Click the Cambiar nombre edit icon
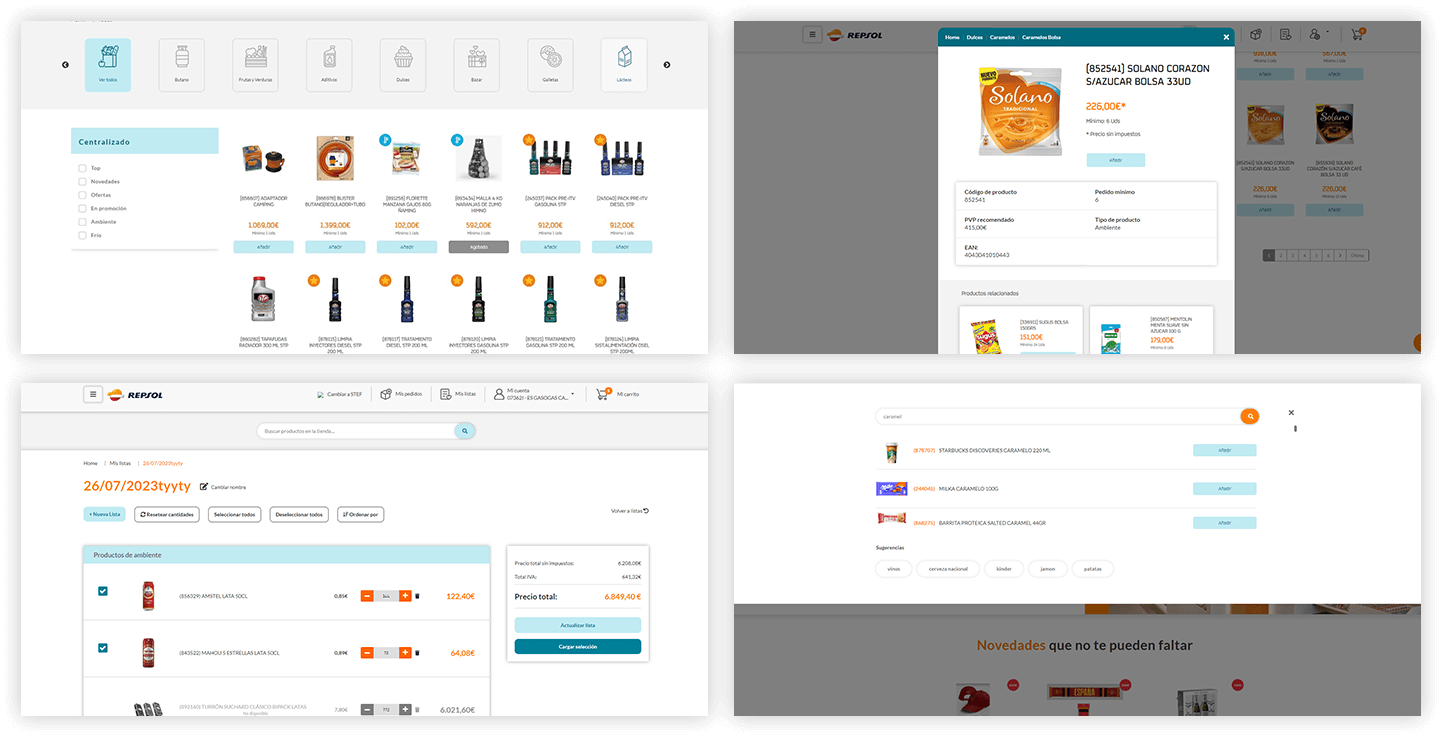 coord(204,487)
